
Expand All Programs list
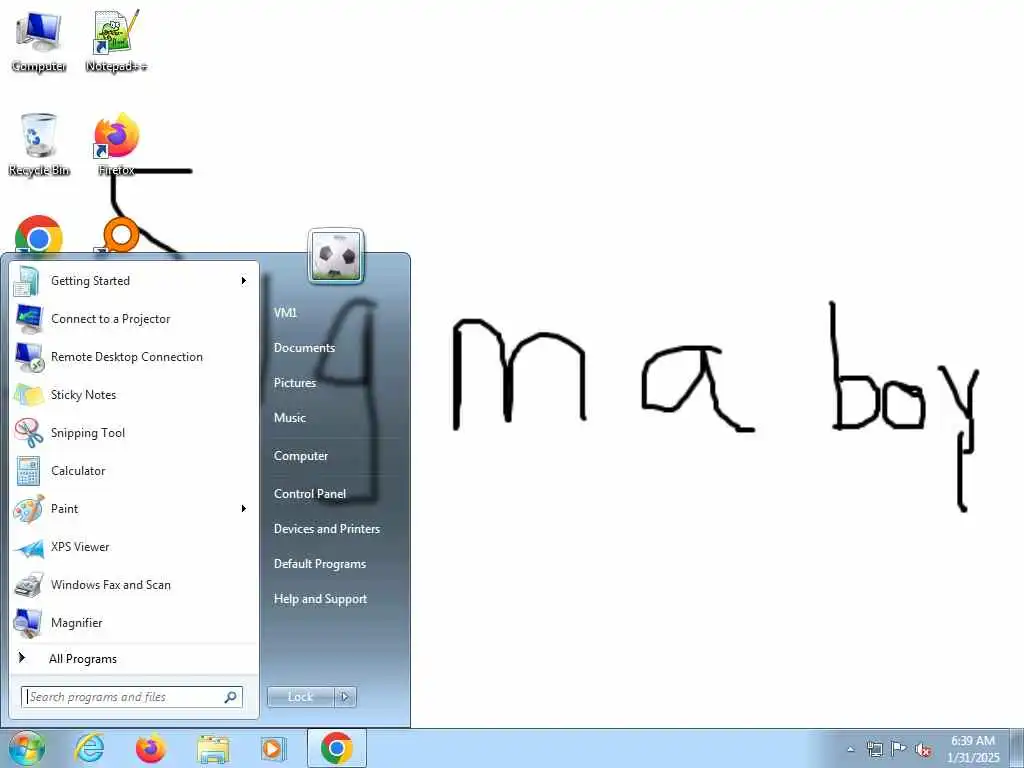(133, 658)
